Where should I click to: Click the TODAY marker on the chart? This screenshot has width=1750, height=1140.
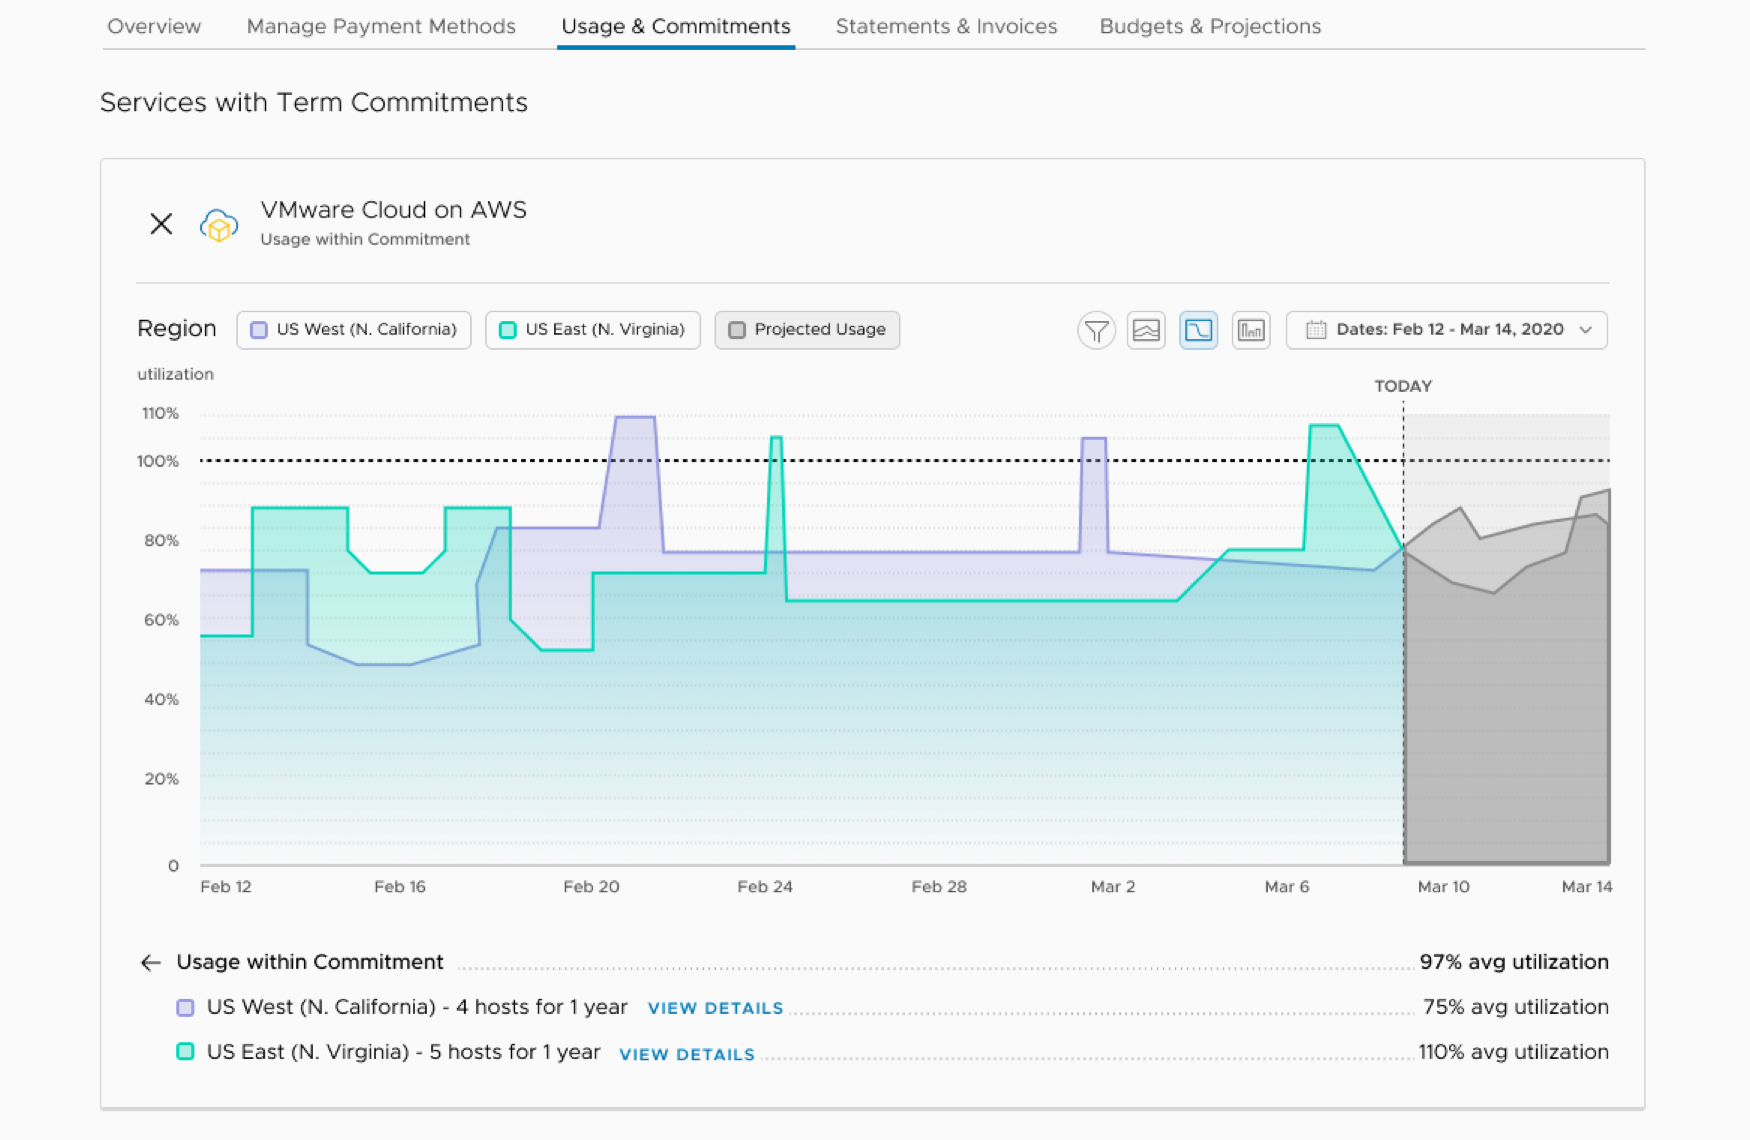click(1403, 386)
